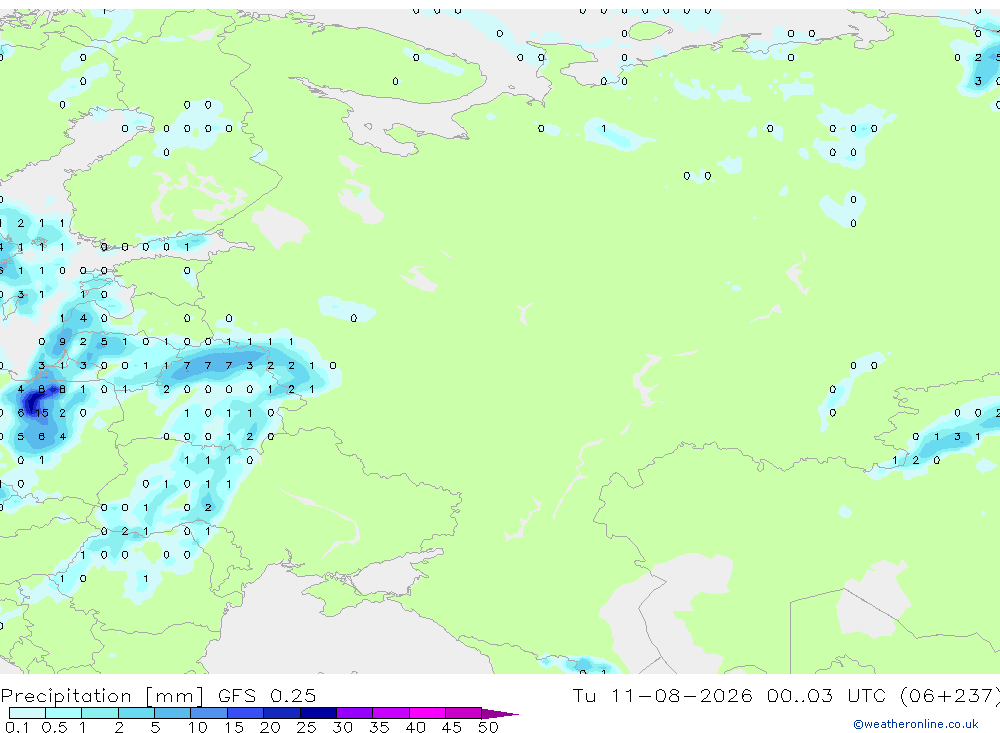Open the weatheronline.co.uk credit link
1000x733 pixels.
point(916,724)
